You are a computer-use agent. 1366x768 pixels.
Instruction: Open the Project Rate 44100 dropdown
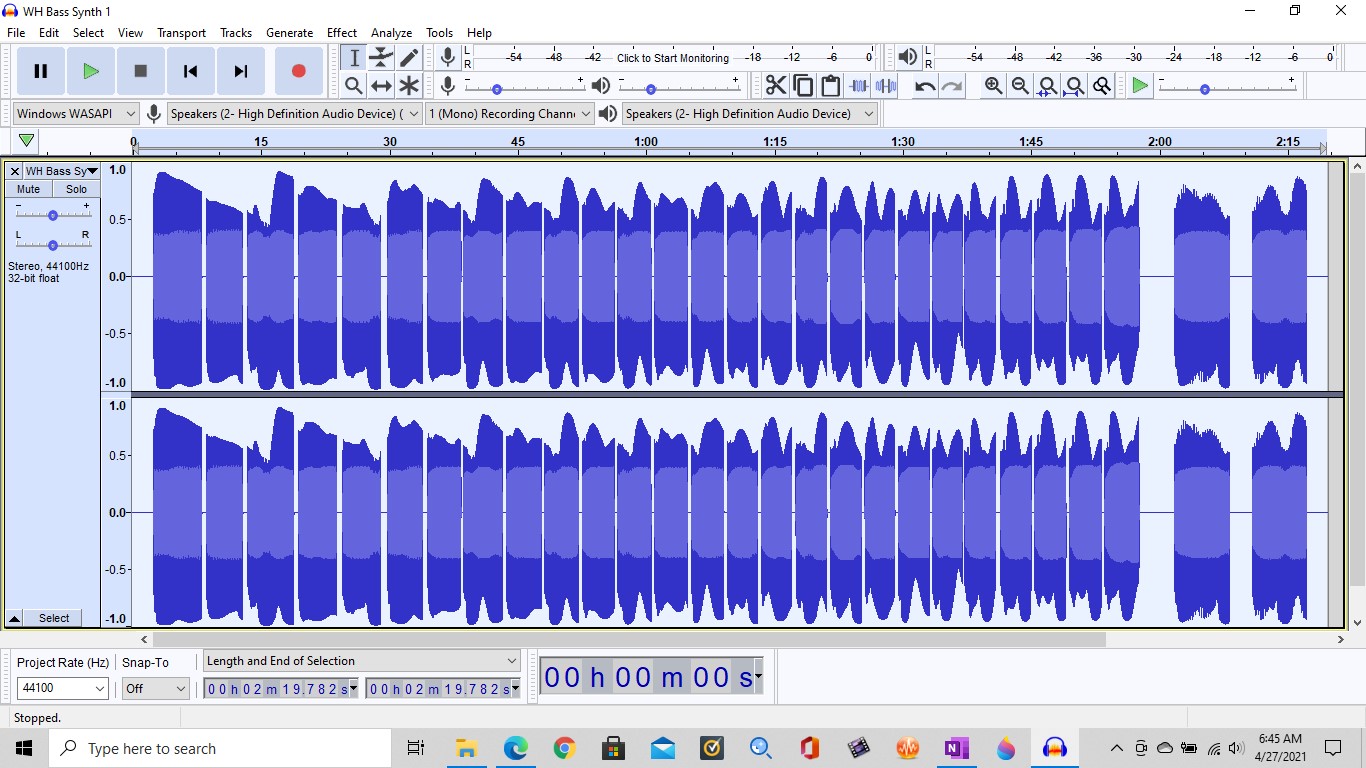pos(63,688)
